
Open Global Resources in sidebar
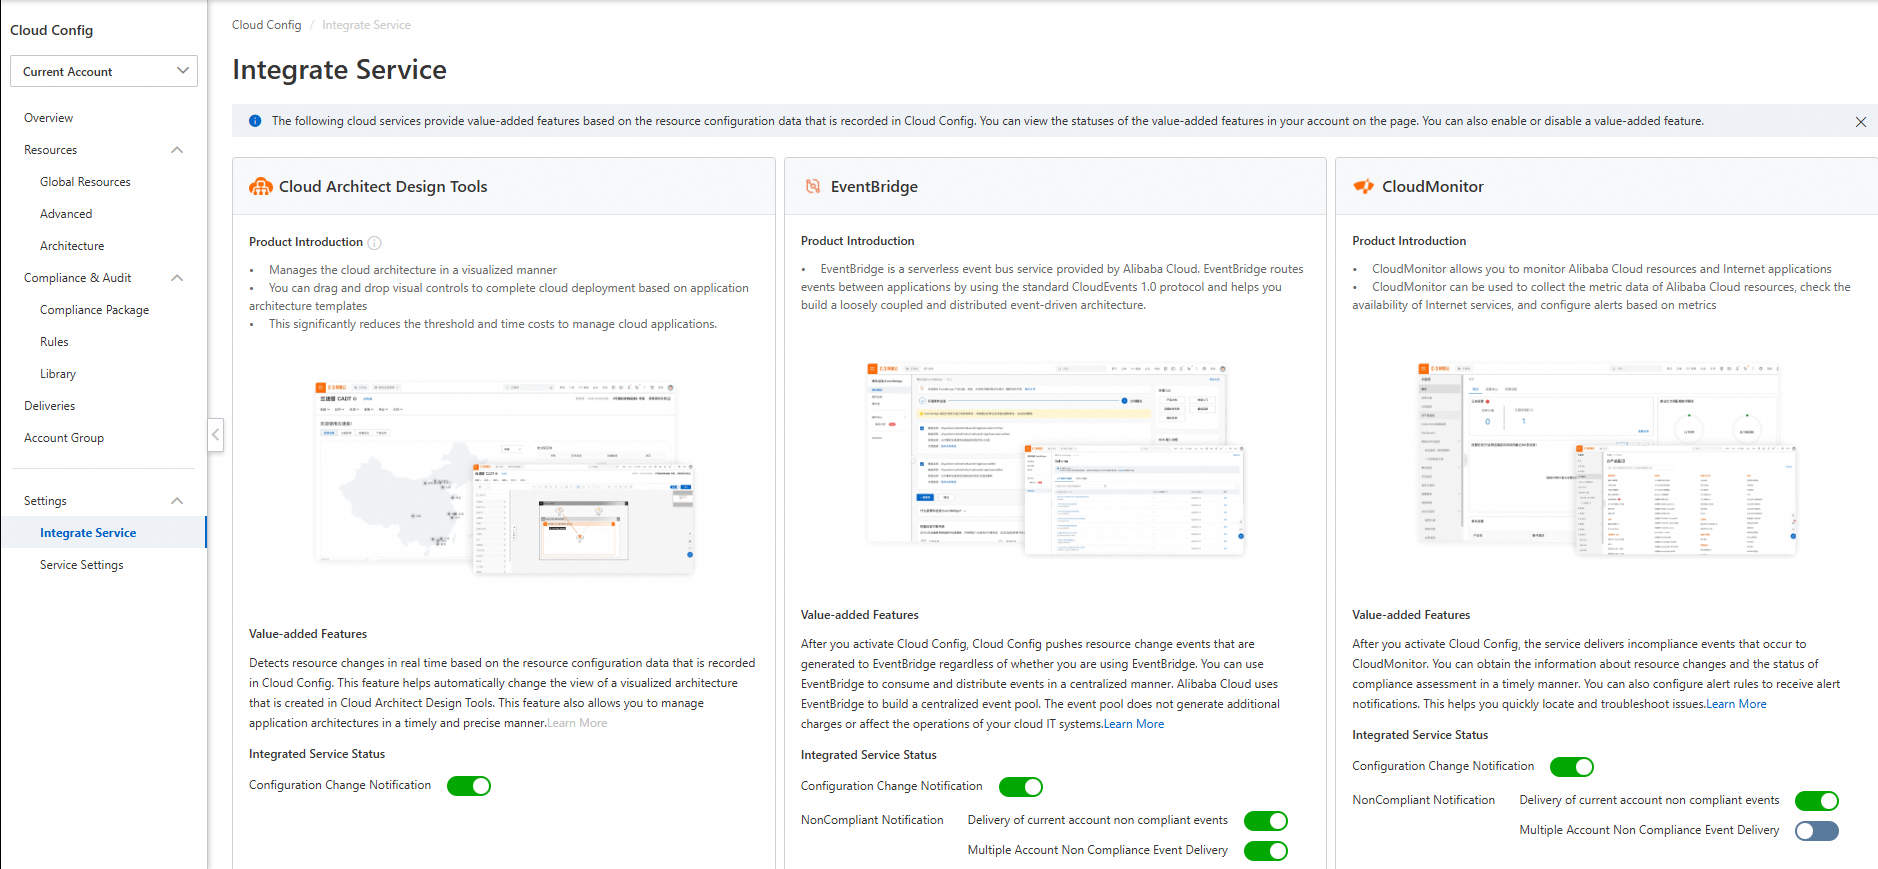tap(85, 182)
